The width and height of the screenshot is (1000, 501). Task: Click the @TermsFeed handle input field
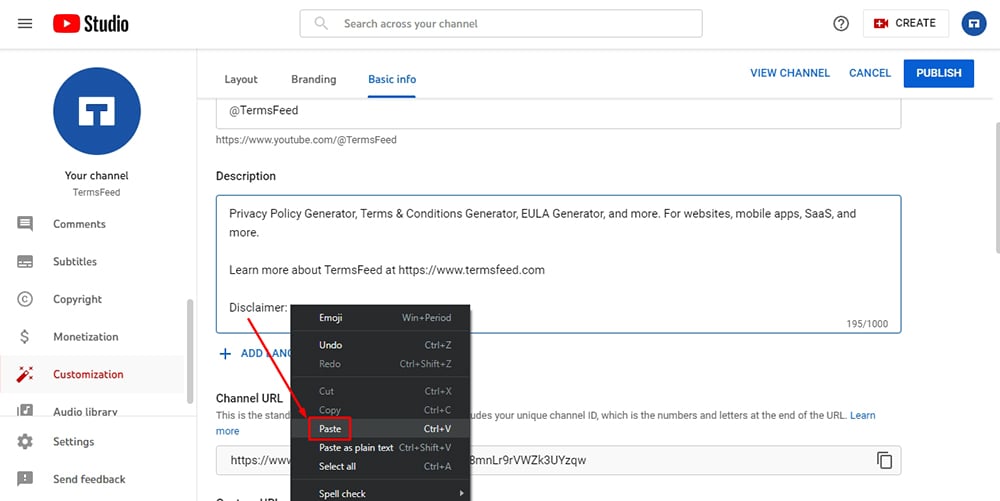click(558, 113)
